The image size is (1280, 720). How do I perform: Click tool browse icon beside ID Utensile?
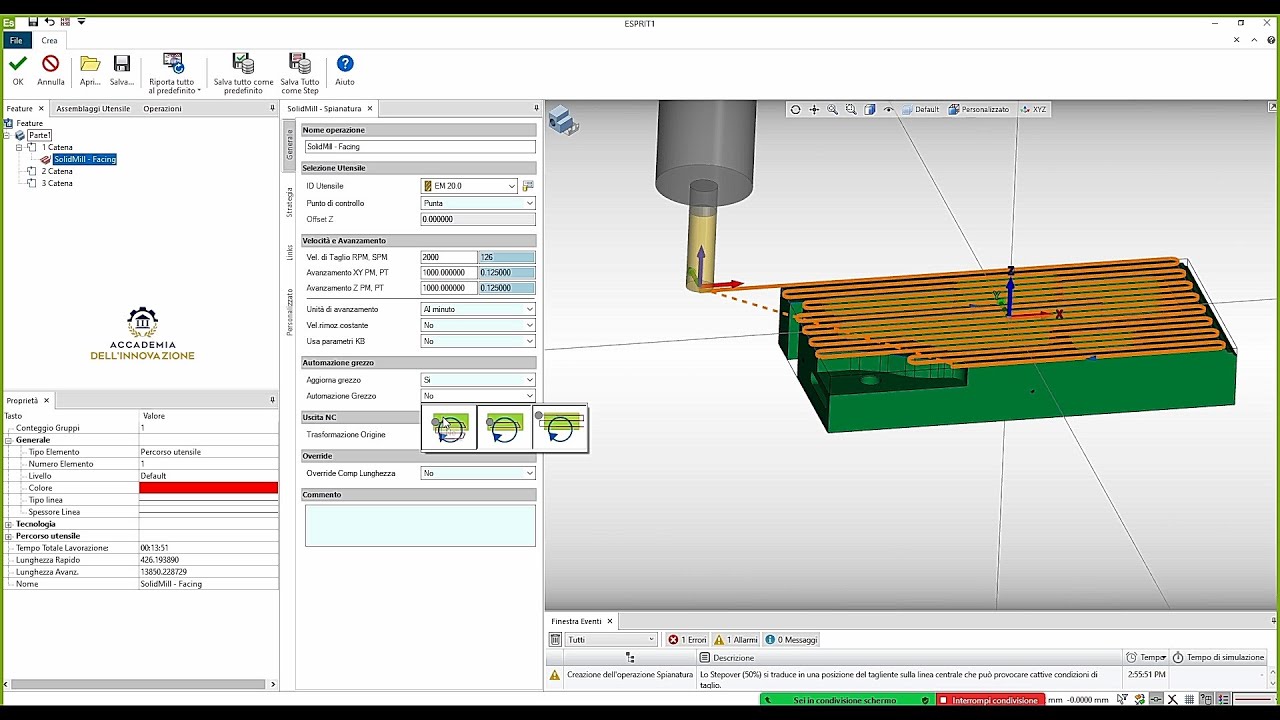528,186
